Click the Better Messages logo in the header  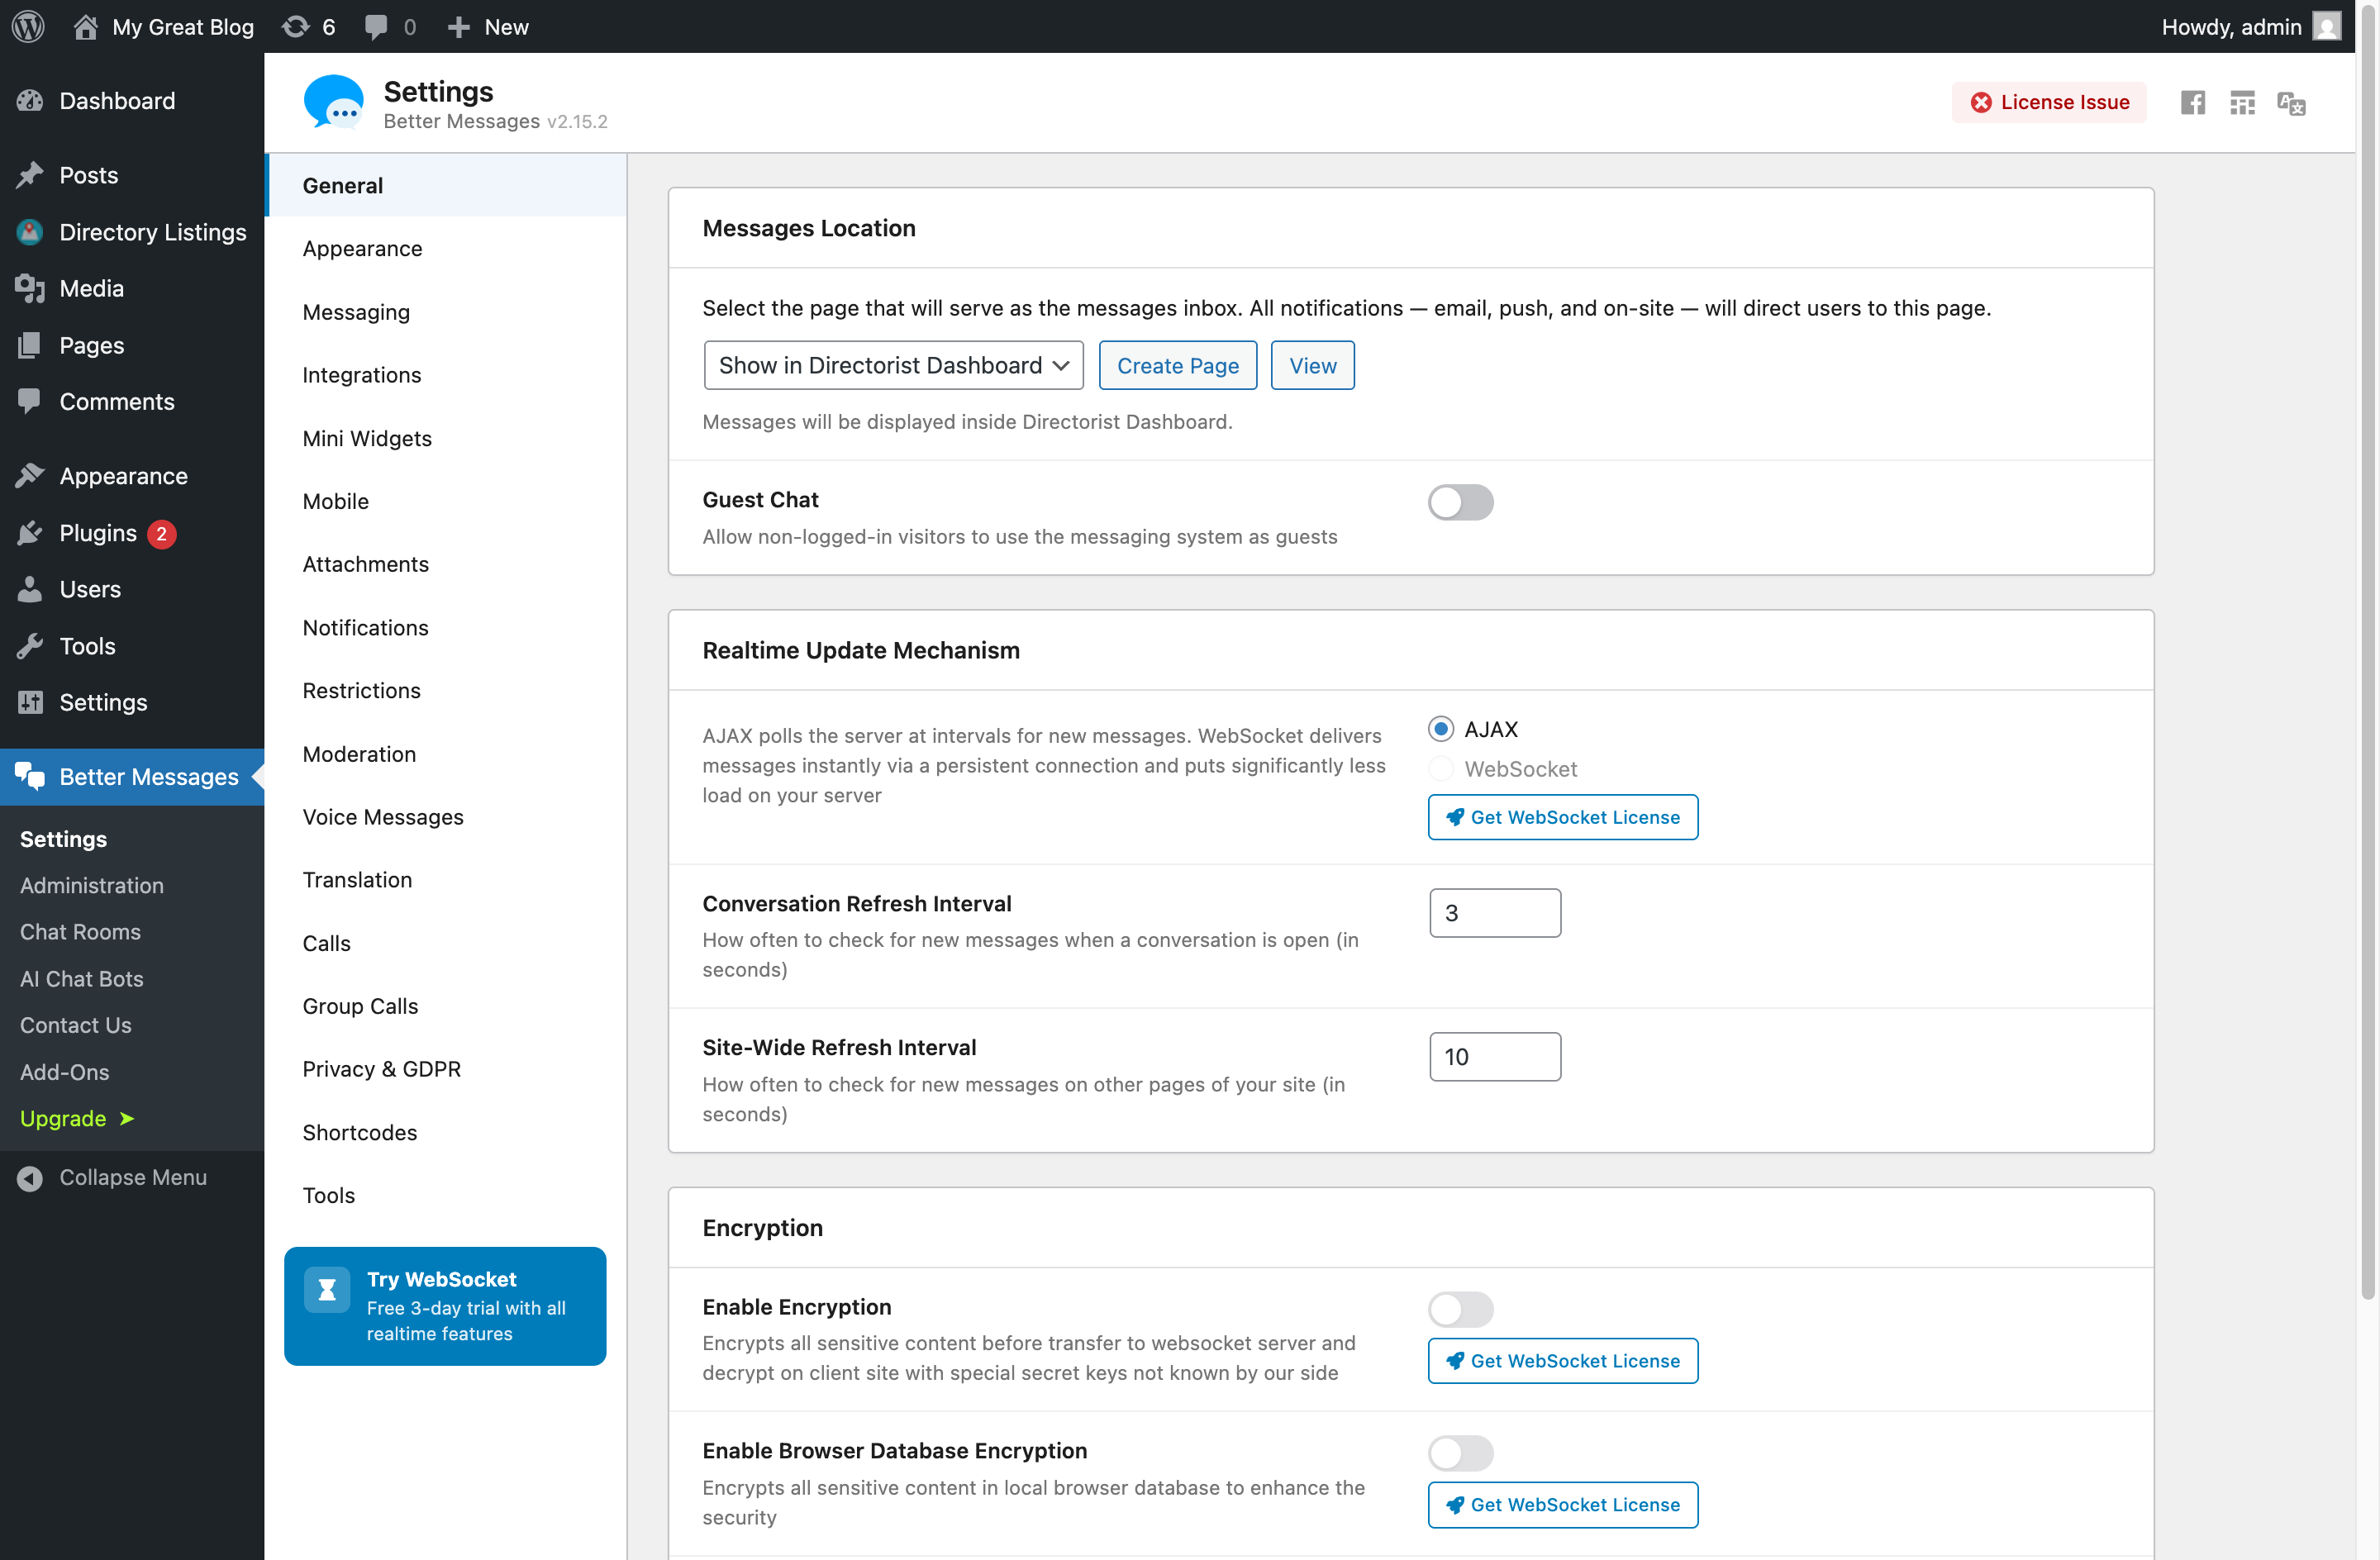333,102
